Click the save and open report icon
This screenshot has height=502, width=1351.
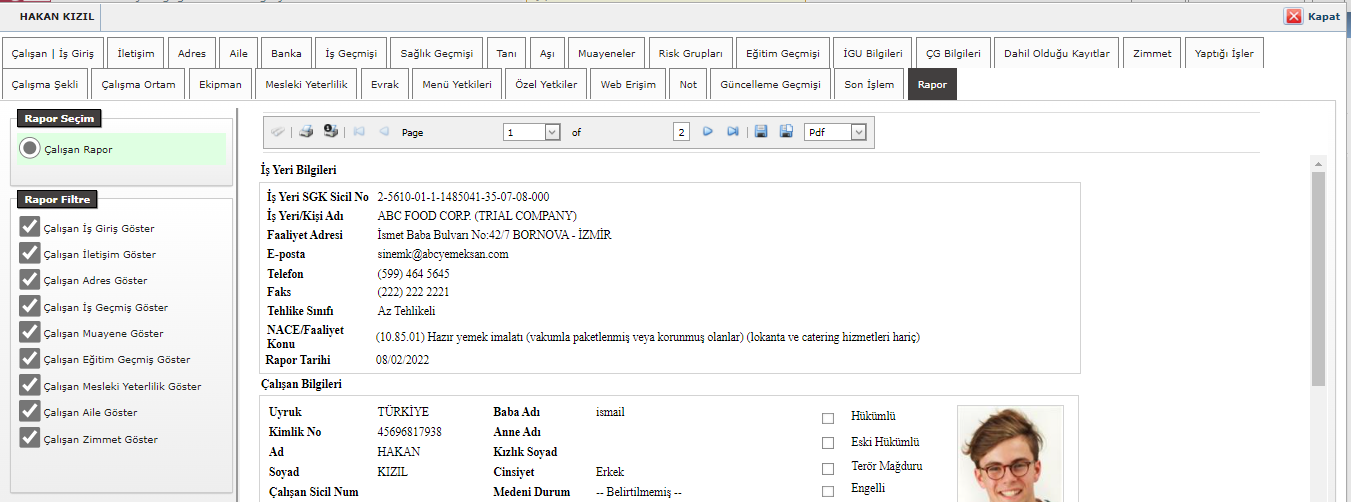coord(786,132)
